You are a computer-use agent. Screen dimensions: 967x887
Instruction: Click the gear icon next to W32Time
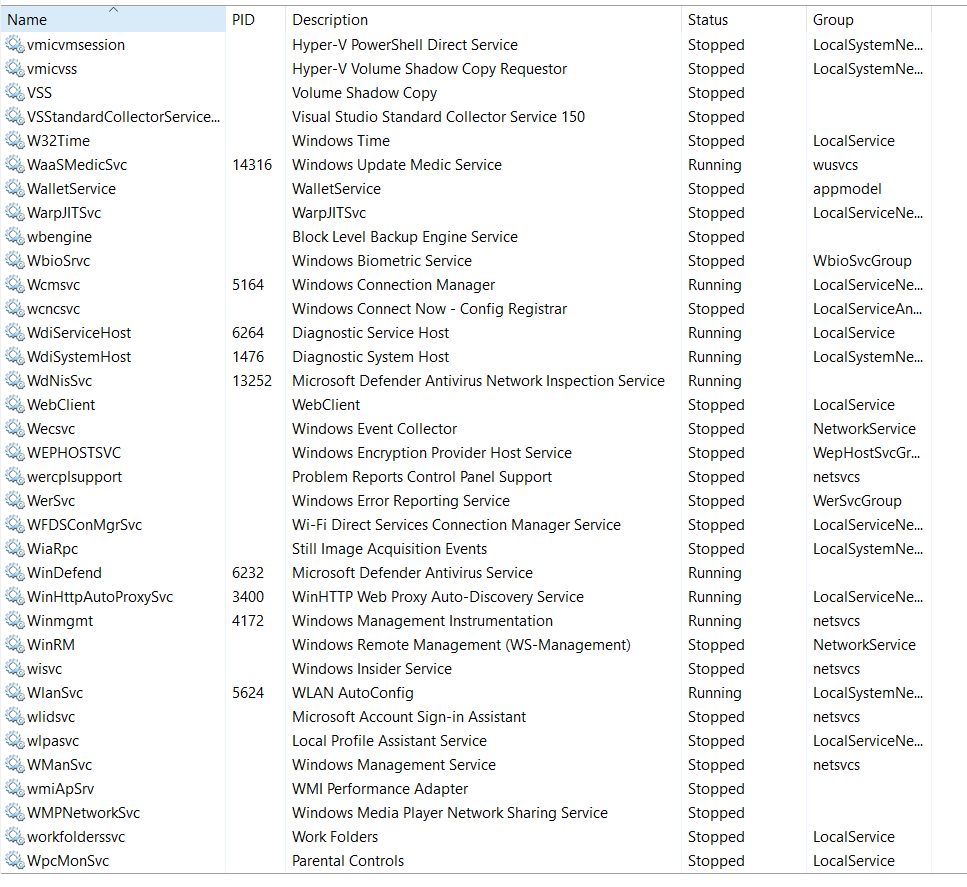[x=15, y=141]
